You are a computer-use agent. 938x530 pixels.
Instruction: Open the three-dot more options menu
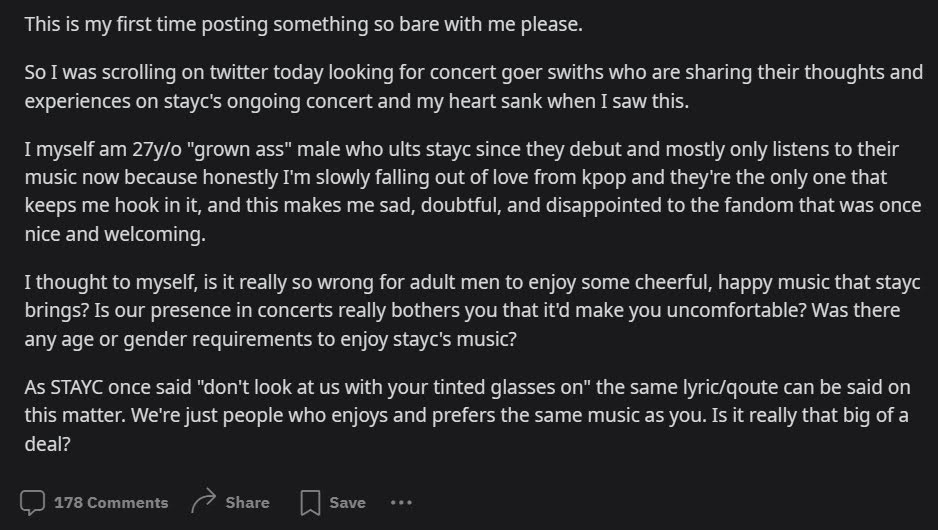401,502
